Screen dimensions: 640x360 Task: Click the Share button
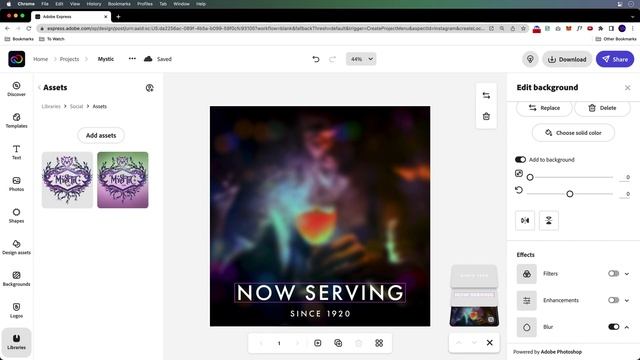(x=615, y=59)
